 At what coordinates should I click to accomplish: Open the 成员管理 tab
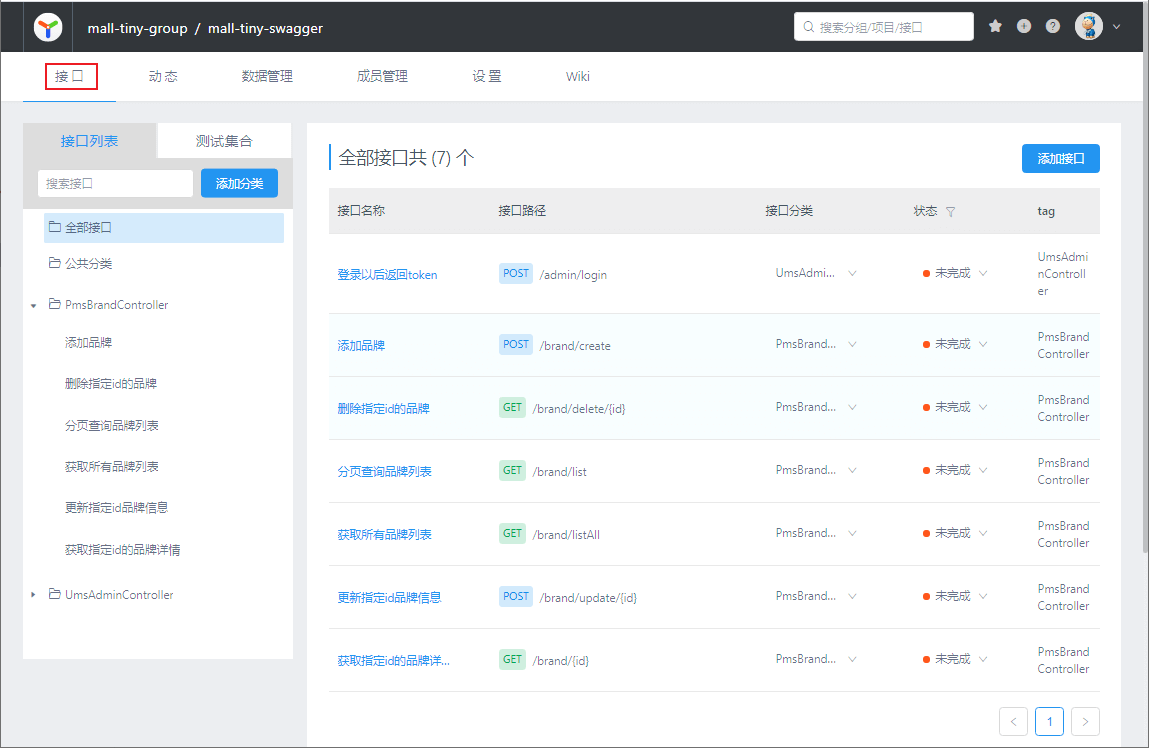click(382, 77)
